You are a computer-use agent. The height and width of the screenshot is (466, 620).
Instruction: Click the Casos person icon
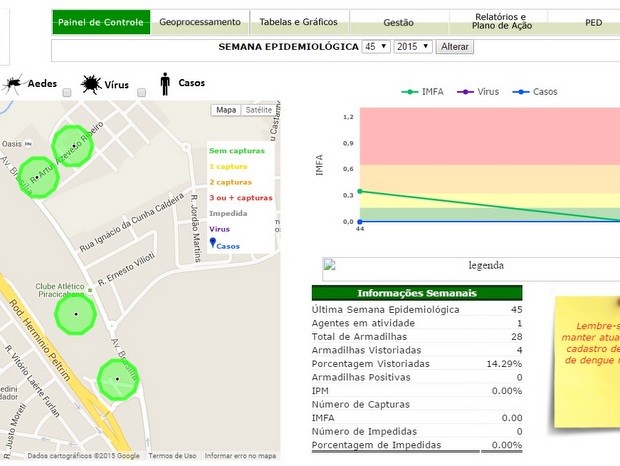[166, 84]
